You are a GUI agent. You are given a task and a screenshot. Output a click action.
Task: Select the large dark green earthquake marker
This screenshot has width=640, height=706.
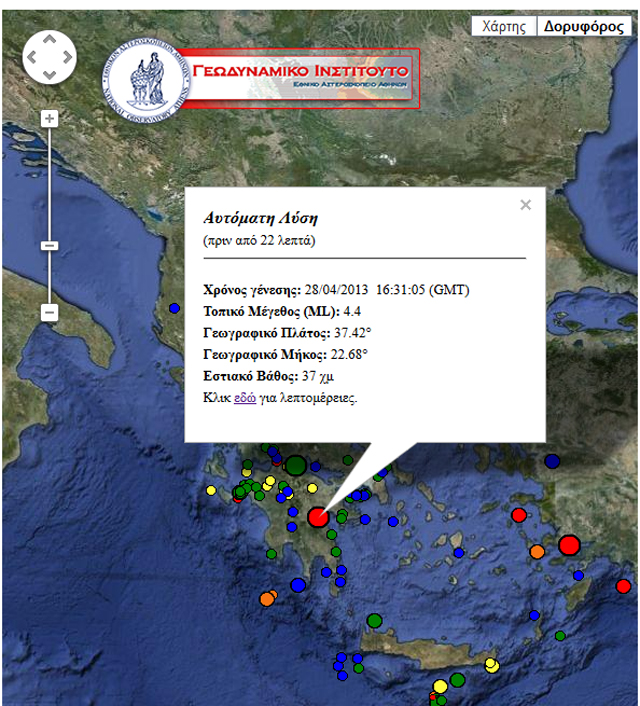pos(295,465)
